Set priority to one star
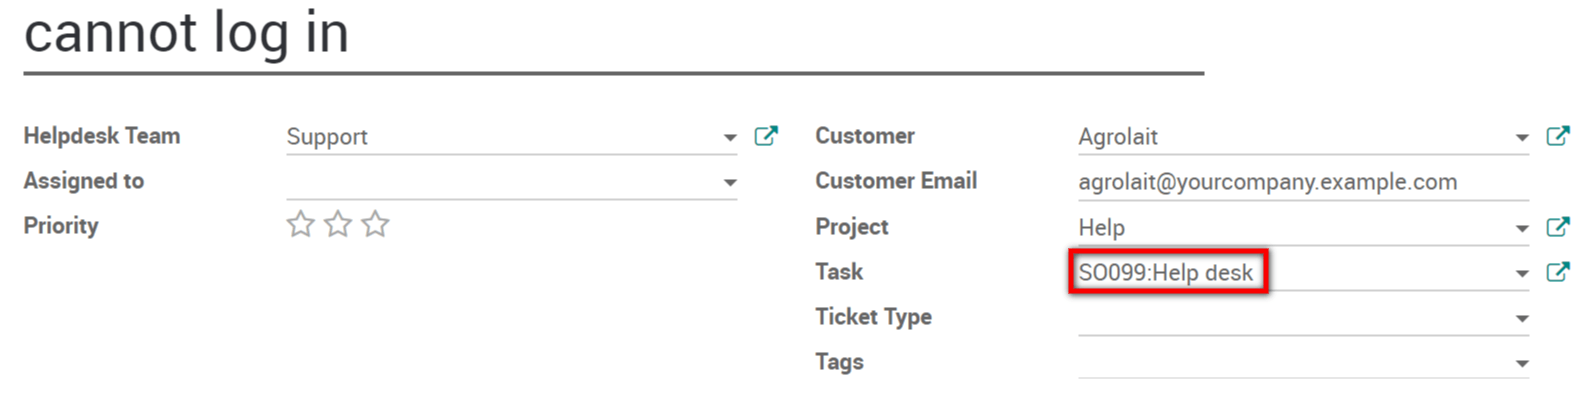The image size is (1583, 399). pos(300,224)
